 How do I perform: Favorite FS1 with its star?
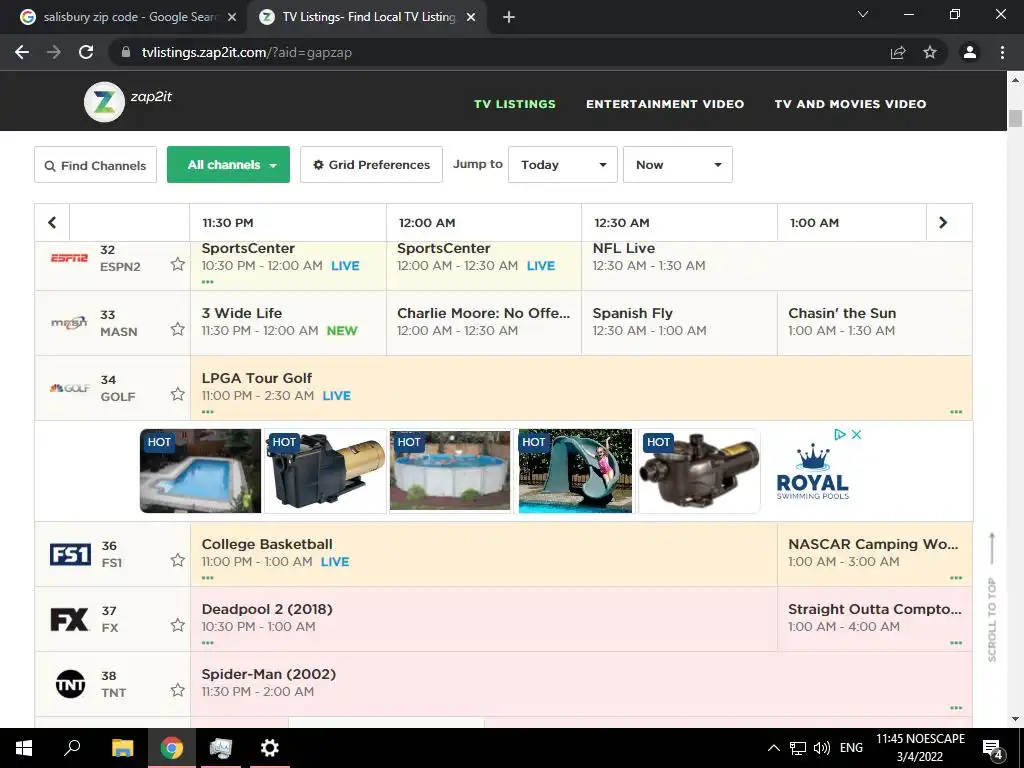pos(178,560)
